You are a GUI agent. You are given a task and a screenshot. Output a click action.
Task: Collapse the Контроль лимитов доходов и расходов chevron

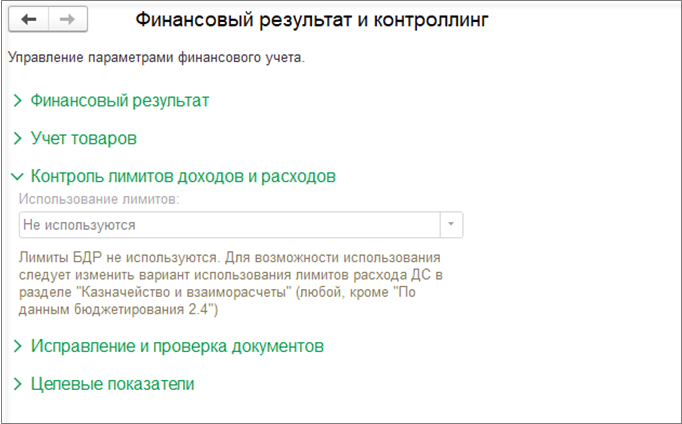click(17, 176)
